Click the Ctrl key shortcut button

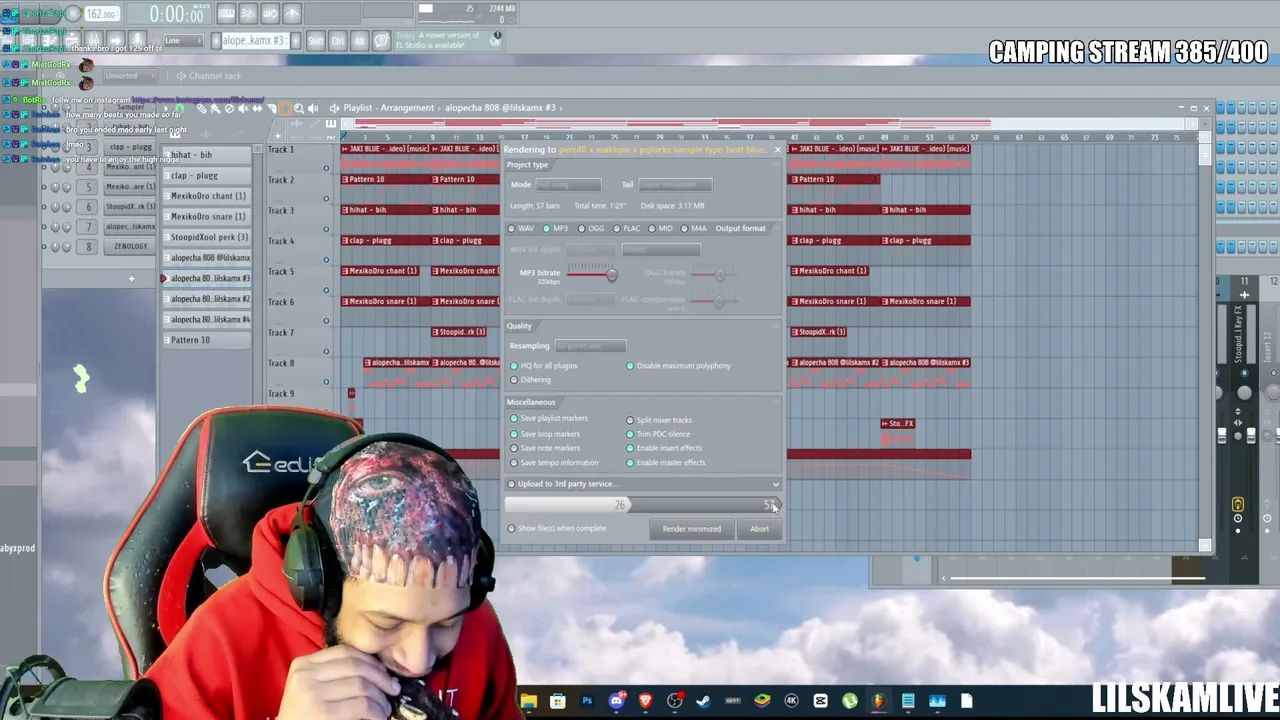coord(338,41)
